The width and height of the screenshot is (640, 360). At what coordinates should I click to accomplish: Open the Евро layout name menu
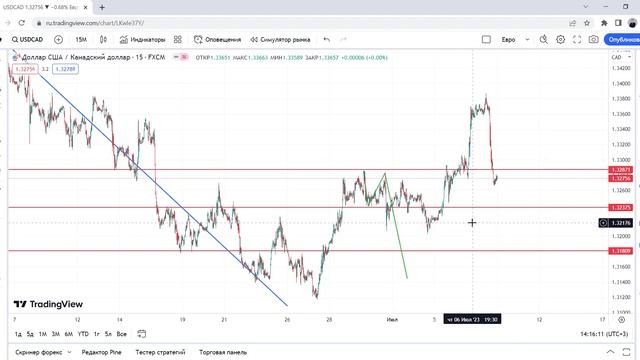click(508, 40)
